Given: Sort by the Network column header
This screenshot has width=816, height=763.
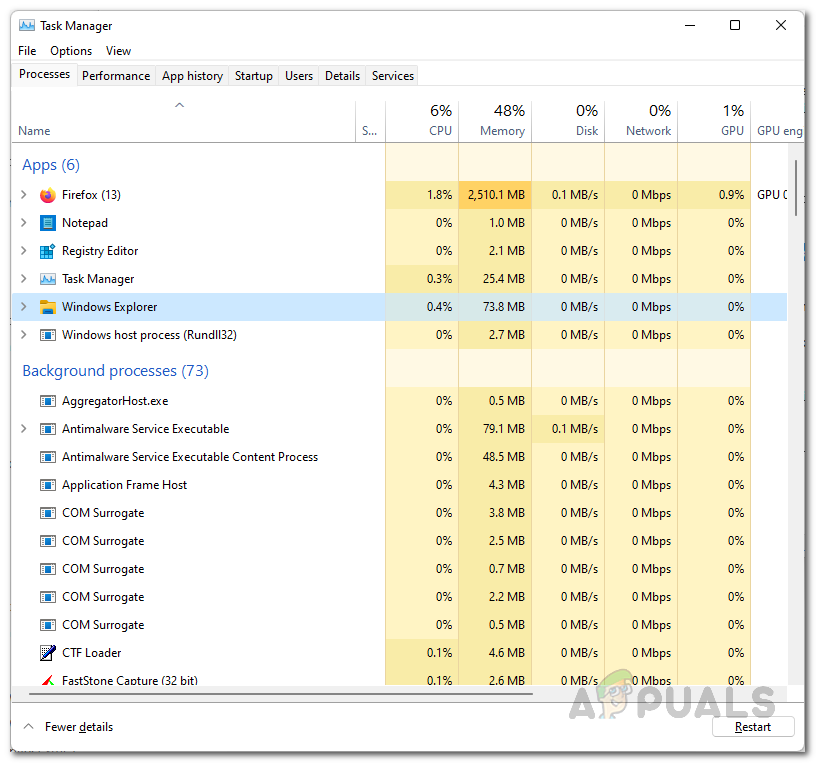Looking at the screenshot, I should coord(641,121).
